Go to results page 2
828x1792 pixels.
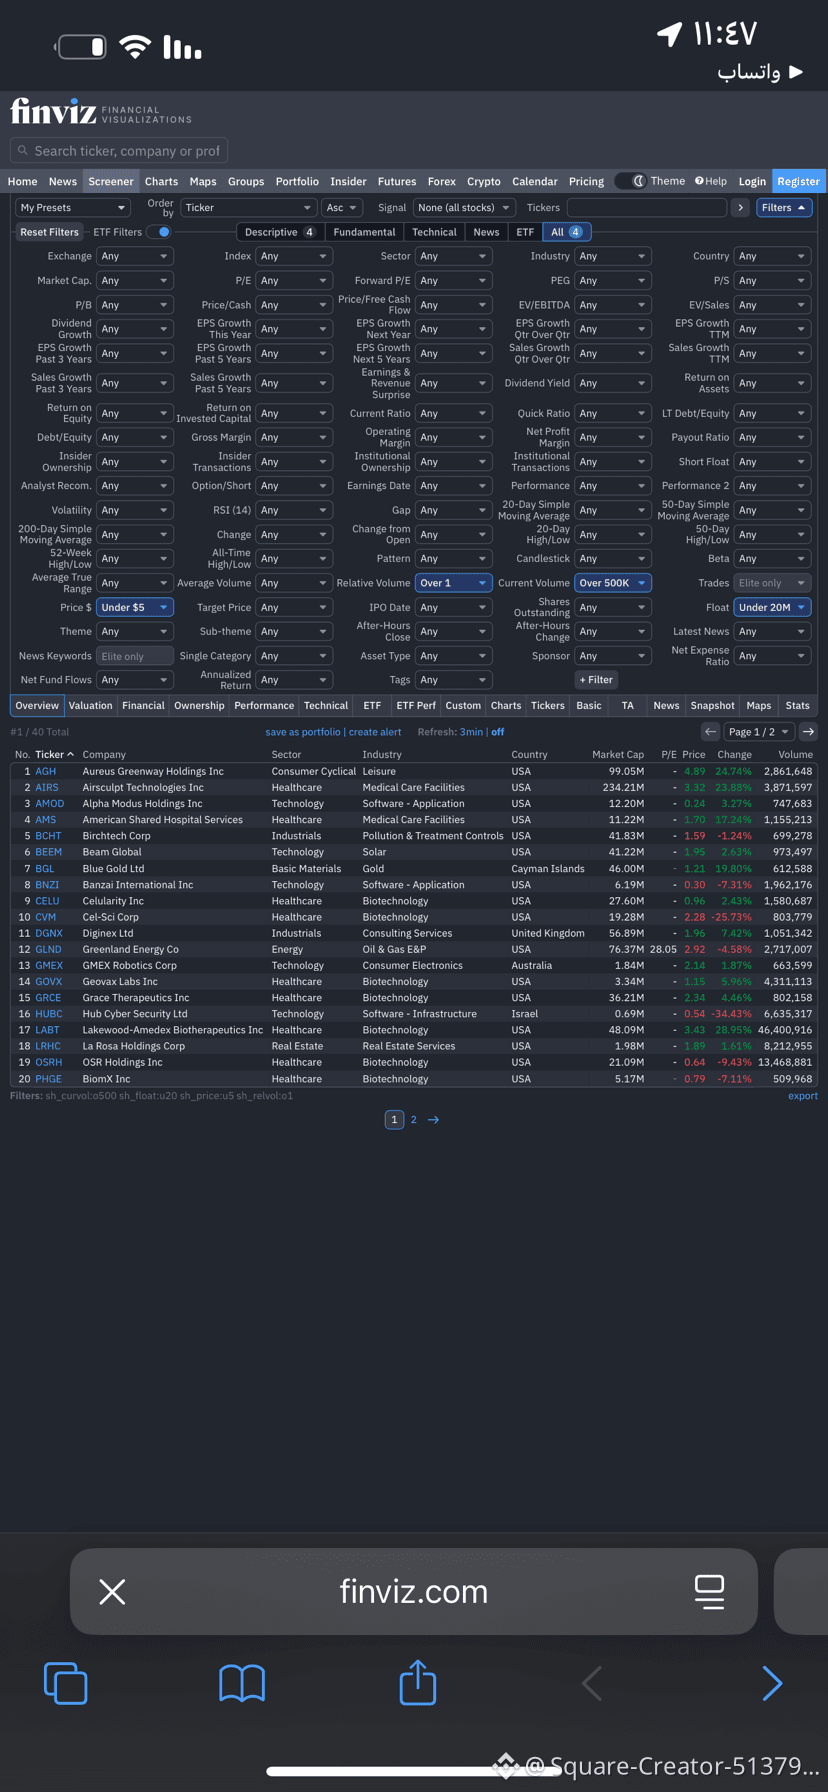click(413, 1120)
